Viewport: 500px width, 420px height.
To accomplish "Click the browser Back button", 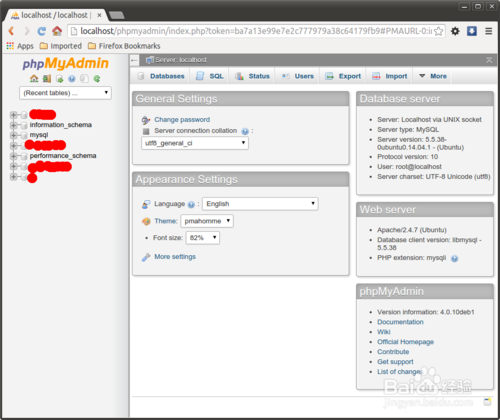I will click(11, 31).
